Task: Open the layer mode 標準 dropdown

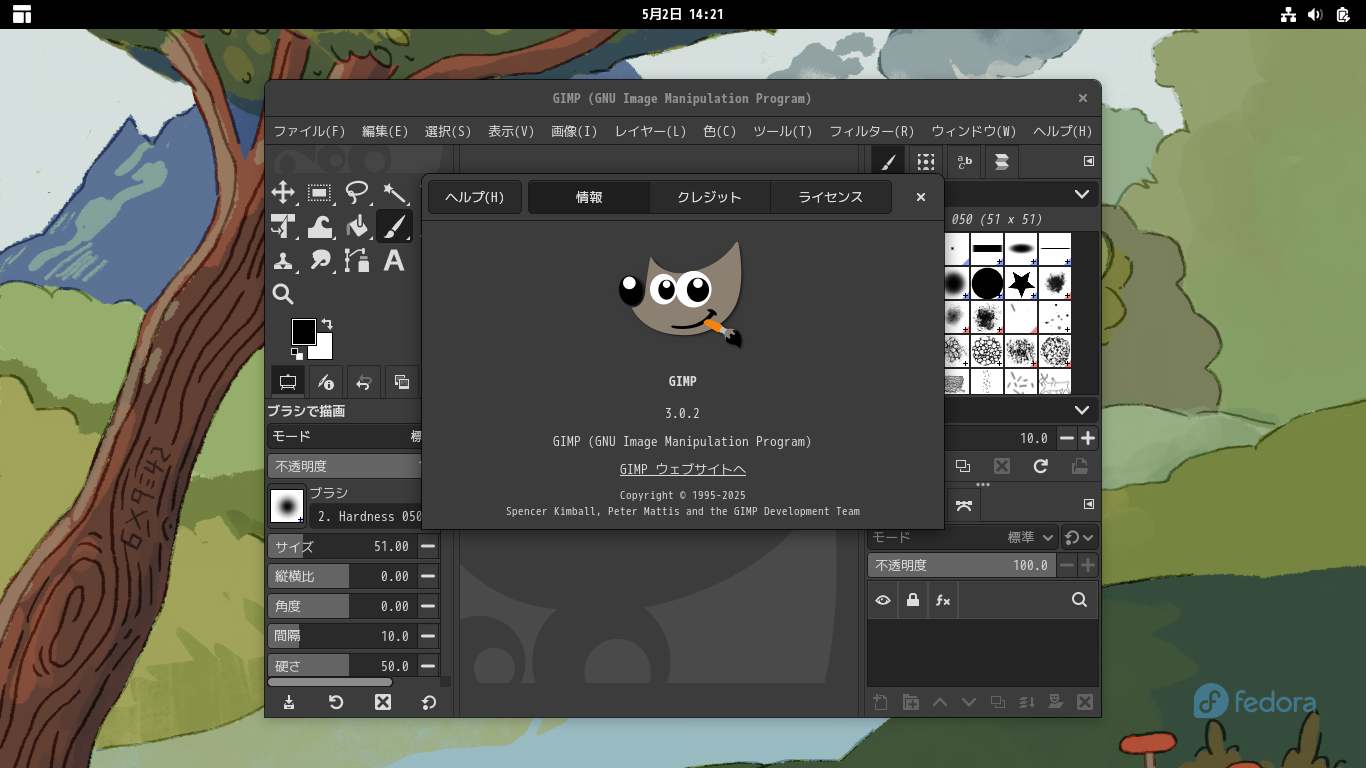Action: click(x=1031, y=538)
